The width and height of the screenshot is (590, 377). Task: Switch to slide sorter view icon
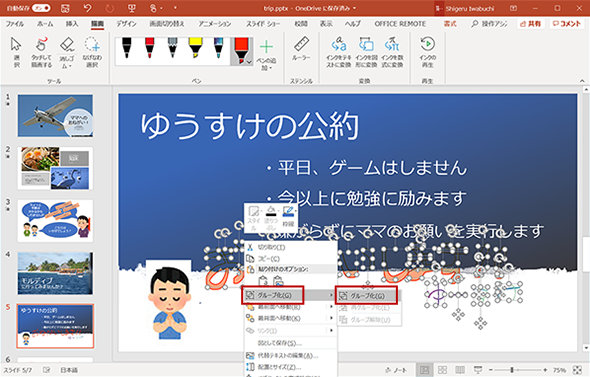point(442,370)
